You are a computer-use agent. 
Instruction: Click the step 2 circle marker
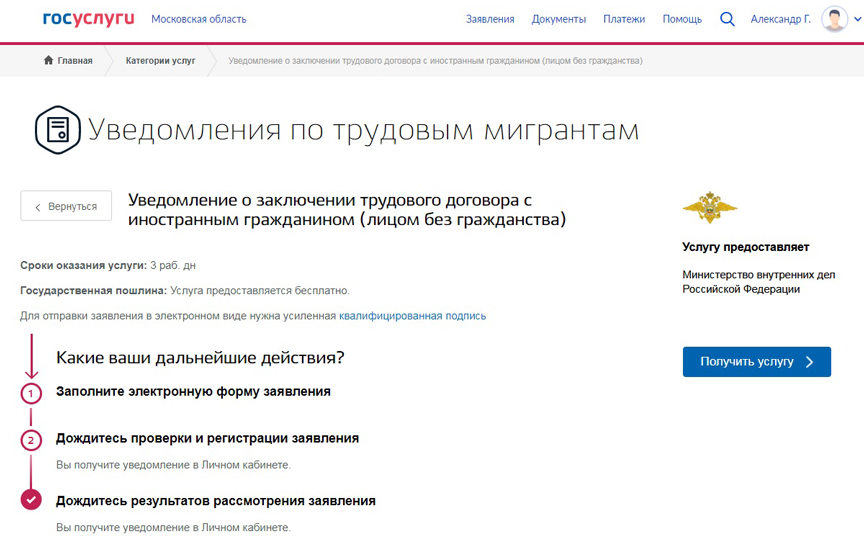pyautogui.click(x=31, y=440)
